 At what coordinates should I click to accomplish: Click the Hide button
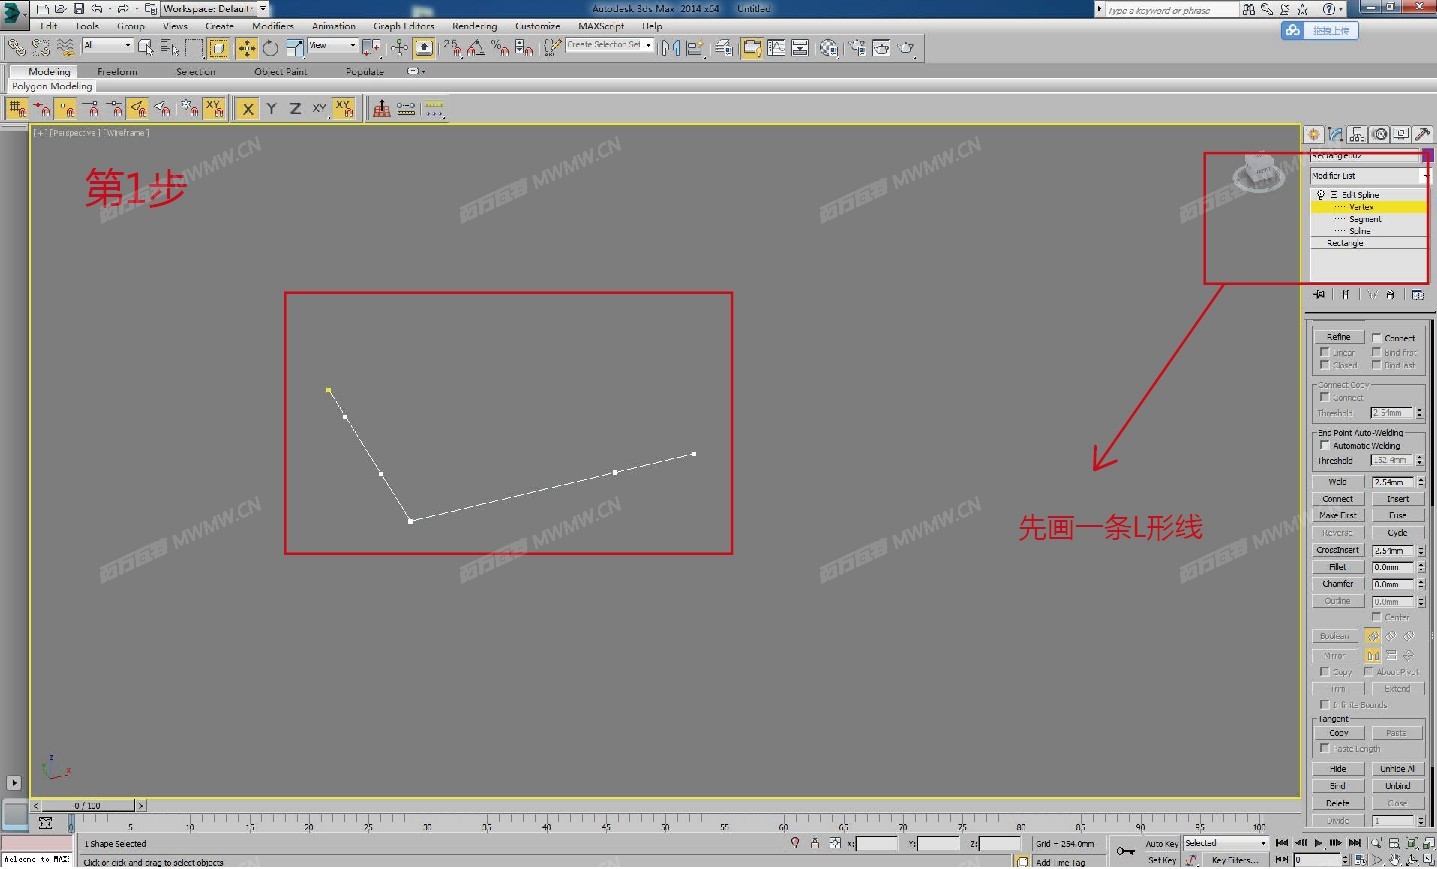1338,769
